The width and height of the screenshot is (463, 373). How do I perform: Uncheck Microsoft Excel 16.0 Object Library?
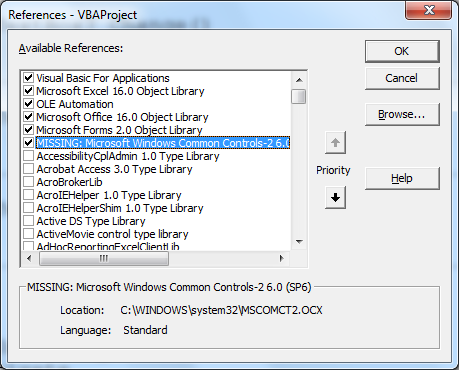[x=29, y=91]
